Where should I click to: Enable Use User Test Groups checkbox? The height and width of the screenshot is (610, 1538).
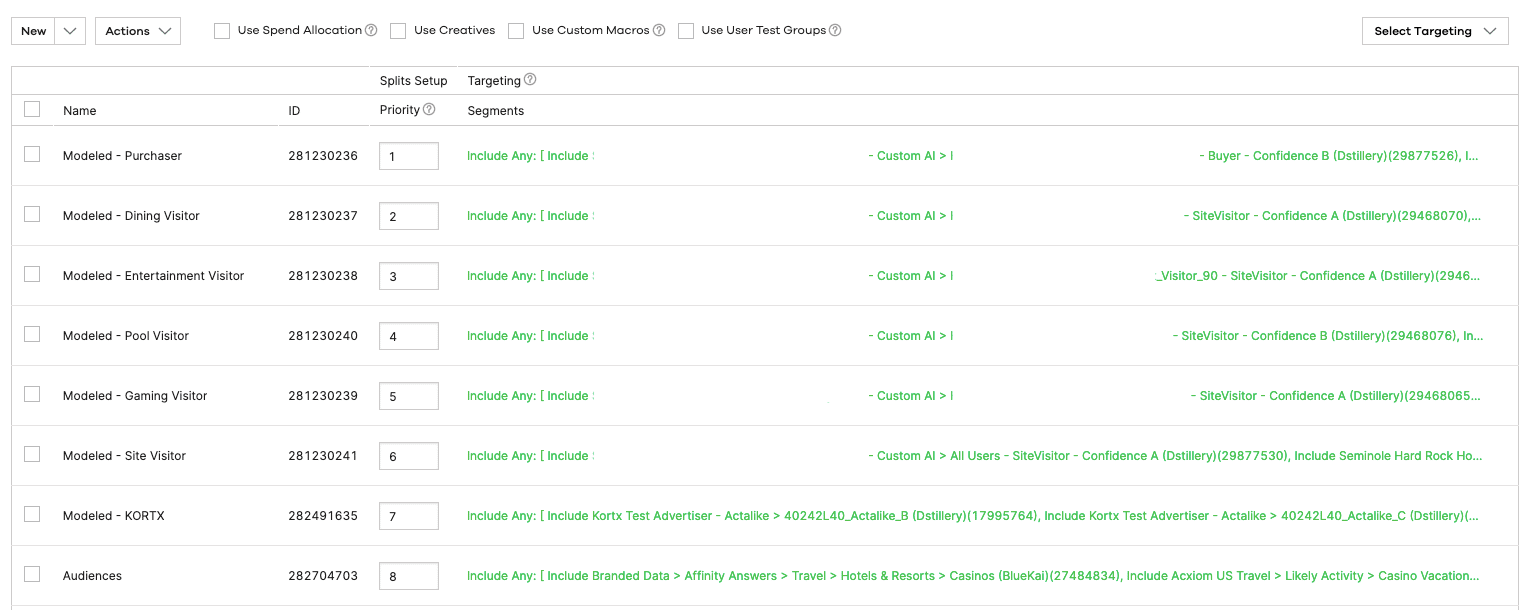point(686,31)
